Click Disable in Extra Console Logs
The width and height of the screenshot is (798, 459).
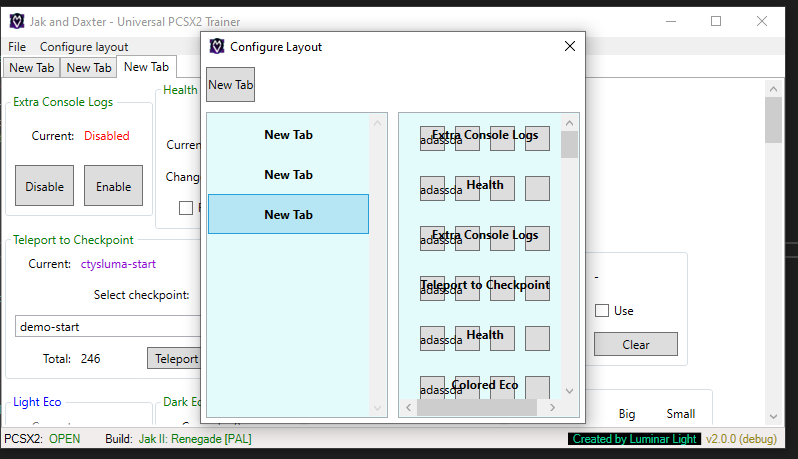[x=44, y=186]
